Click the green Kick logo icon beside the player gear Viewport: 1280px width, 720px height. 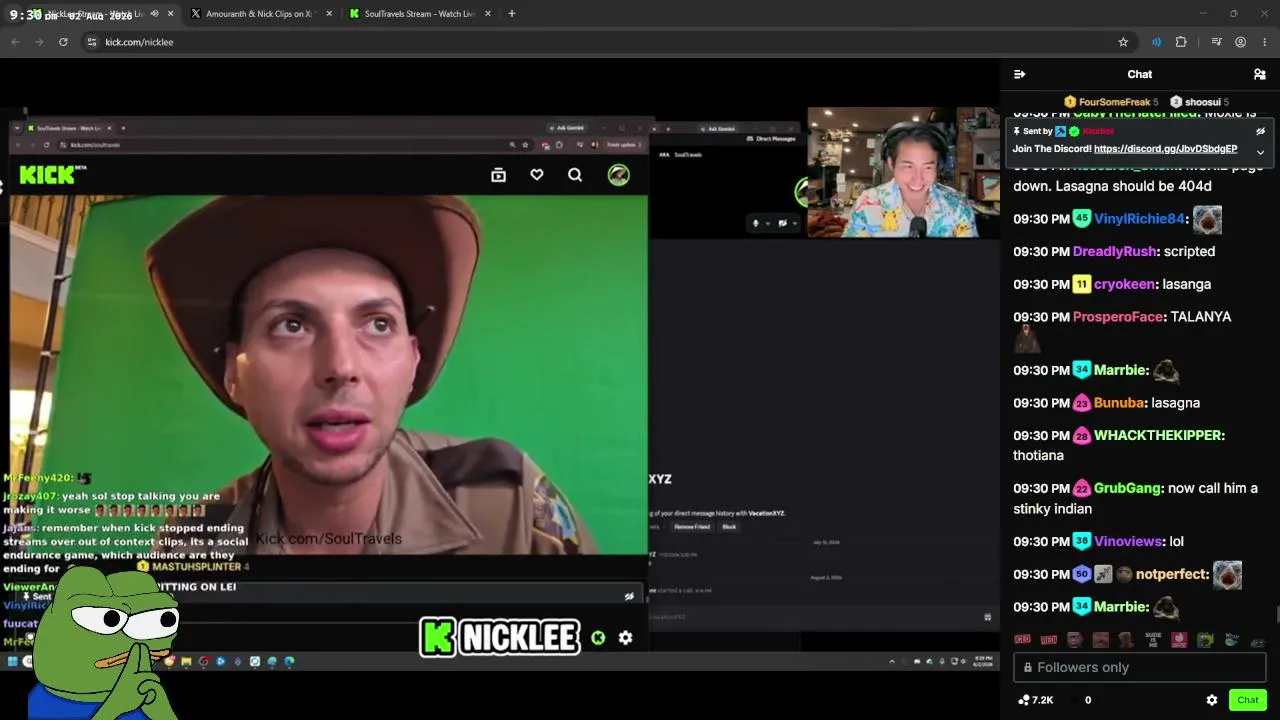[x=598, y=638]
